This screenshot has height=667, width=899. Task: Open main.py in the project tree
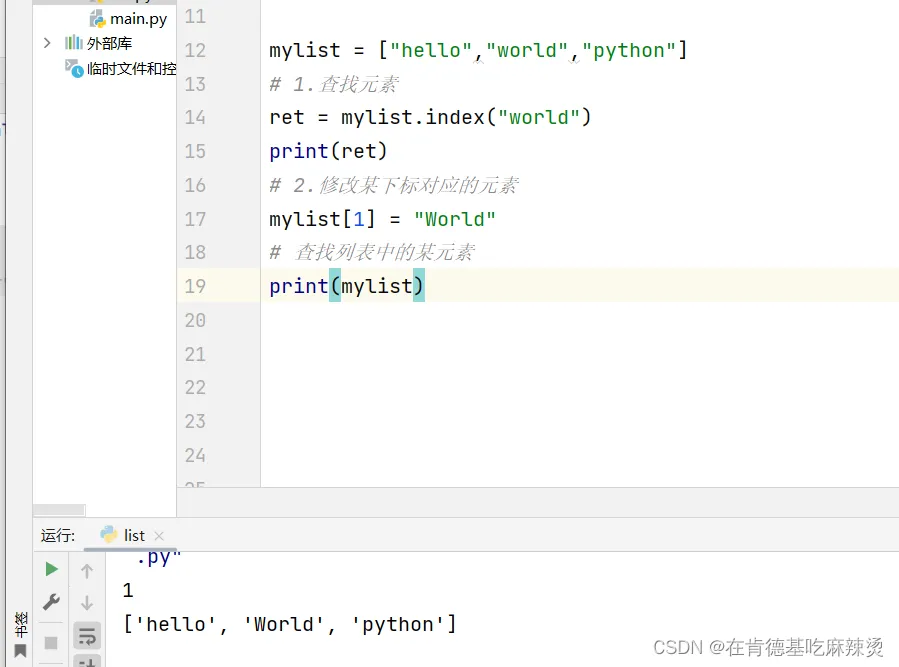pyautogui.click(x=138, y=19)
